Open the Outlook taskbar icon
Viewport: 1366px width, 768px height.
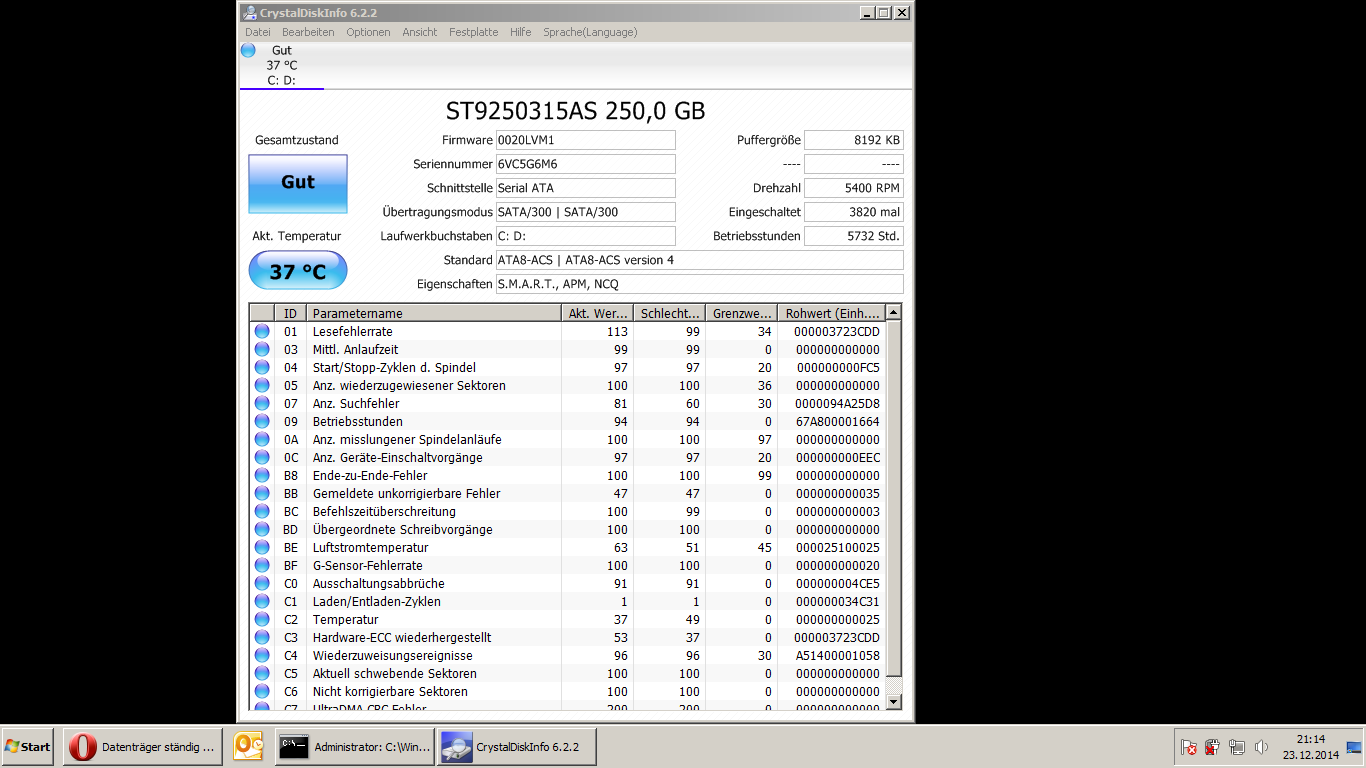248,747
